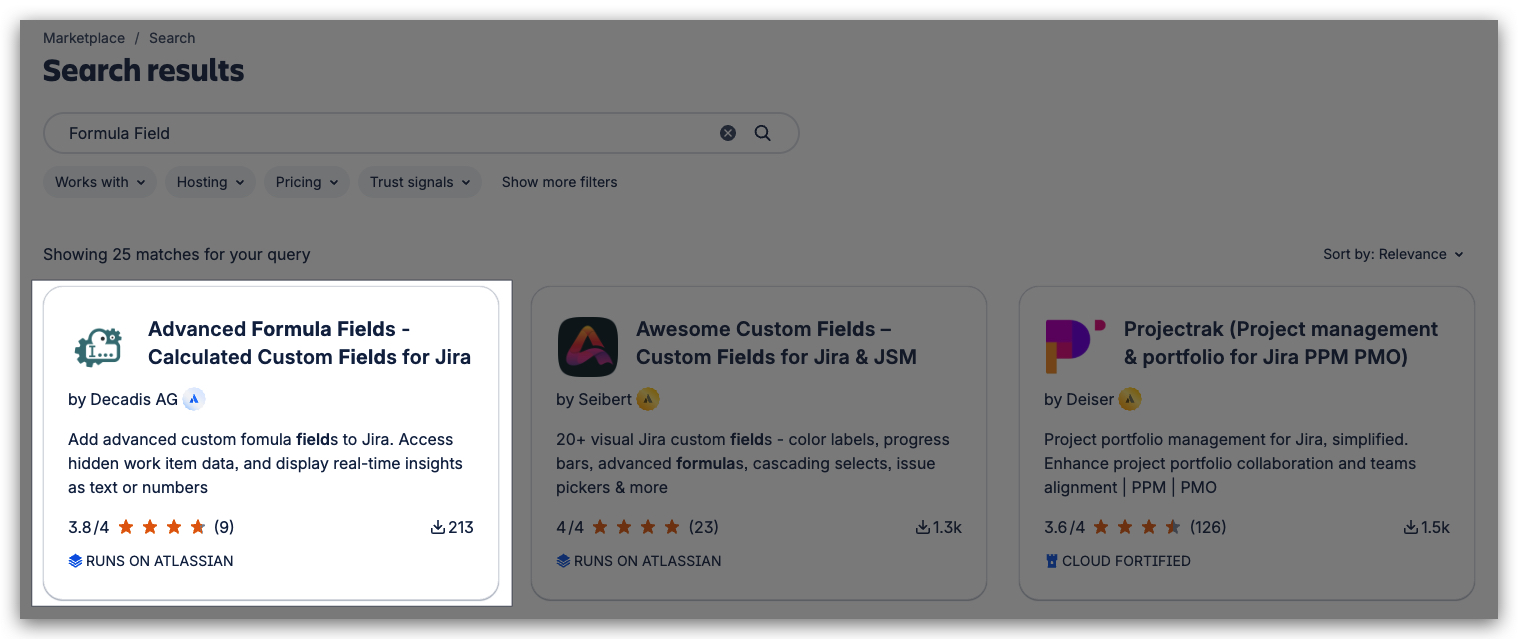Open Advanced Formula Fields app title

point(309,343)
